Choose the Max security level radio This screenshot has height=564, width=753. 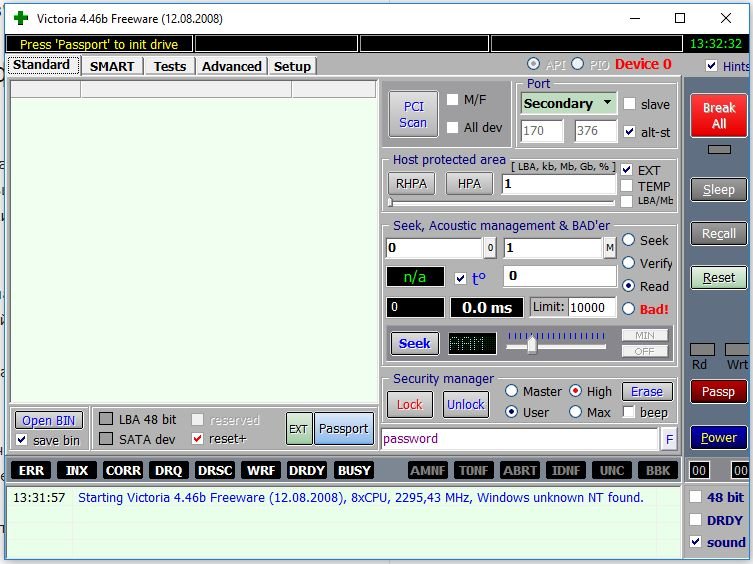(575, 412)
